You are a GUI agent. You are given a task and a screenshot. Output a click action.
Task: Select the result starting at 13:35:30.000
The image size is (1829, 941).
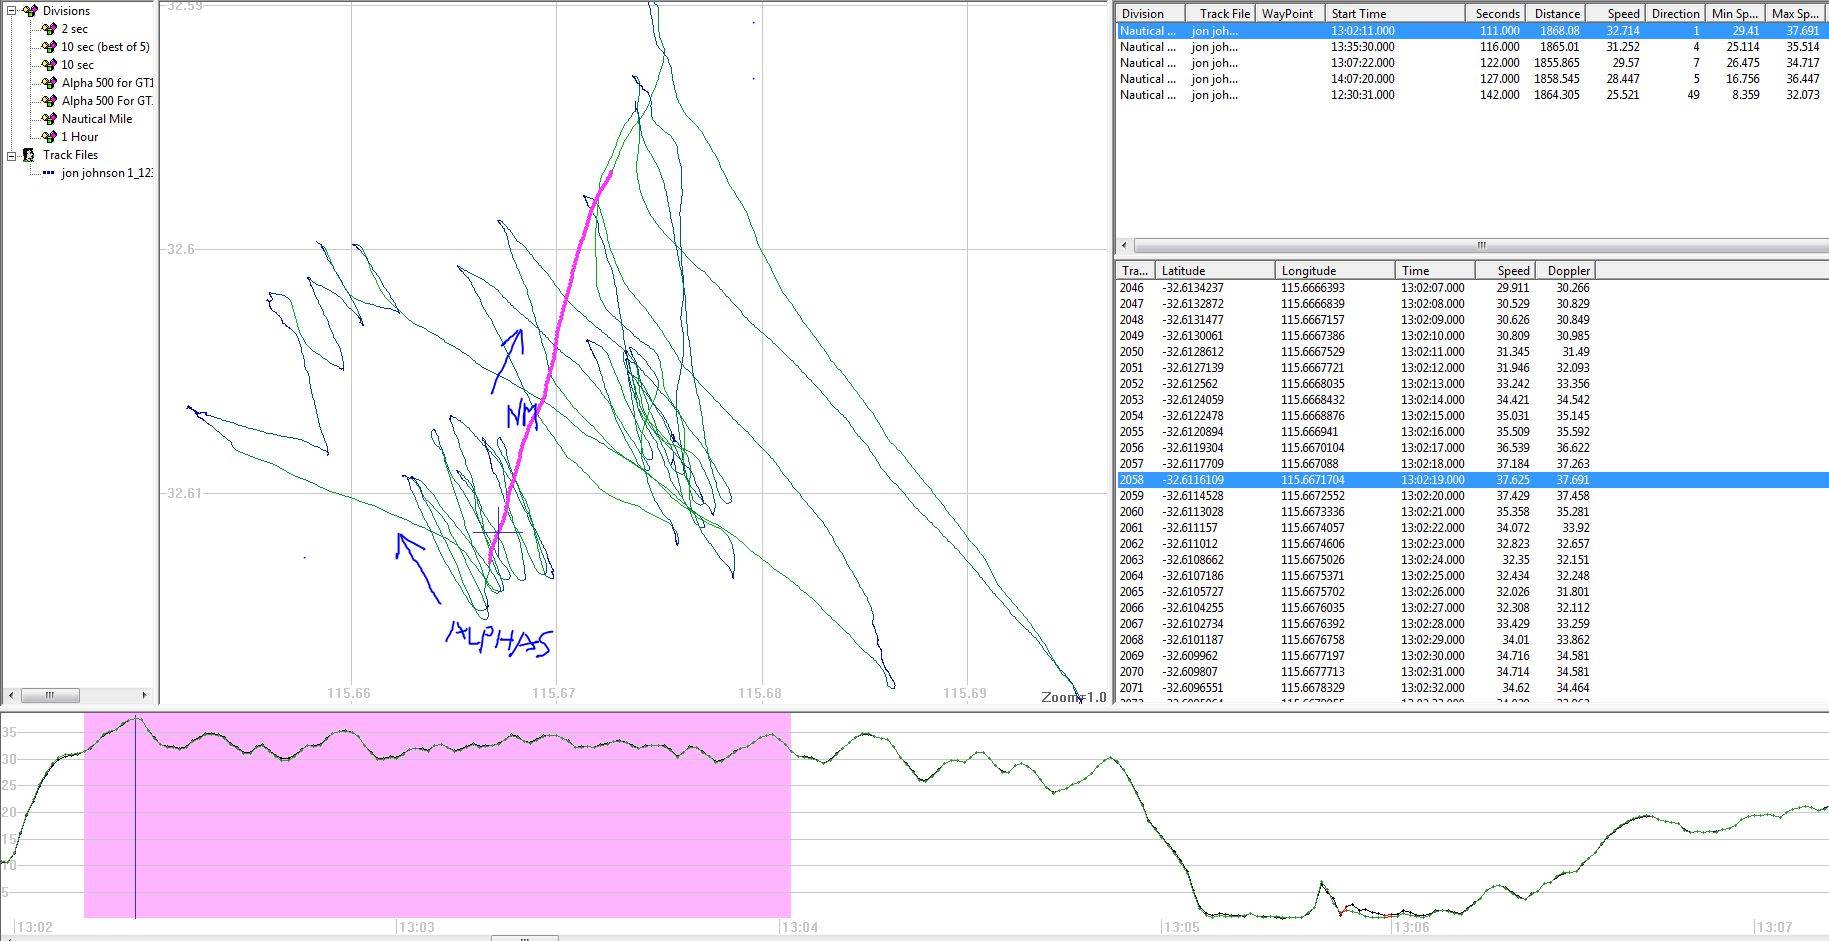pos(1362,47)
